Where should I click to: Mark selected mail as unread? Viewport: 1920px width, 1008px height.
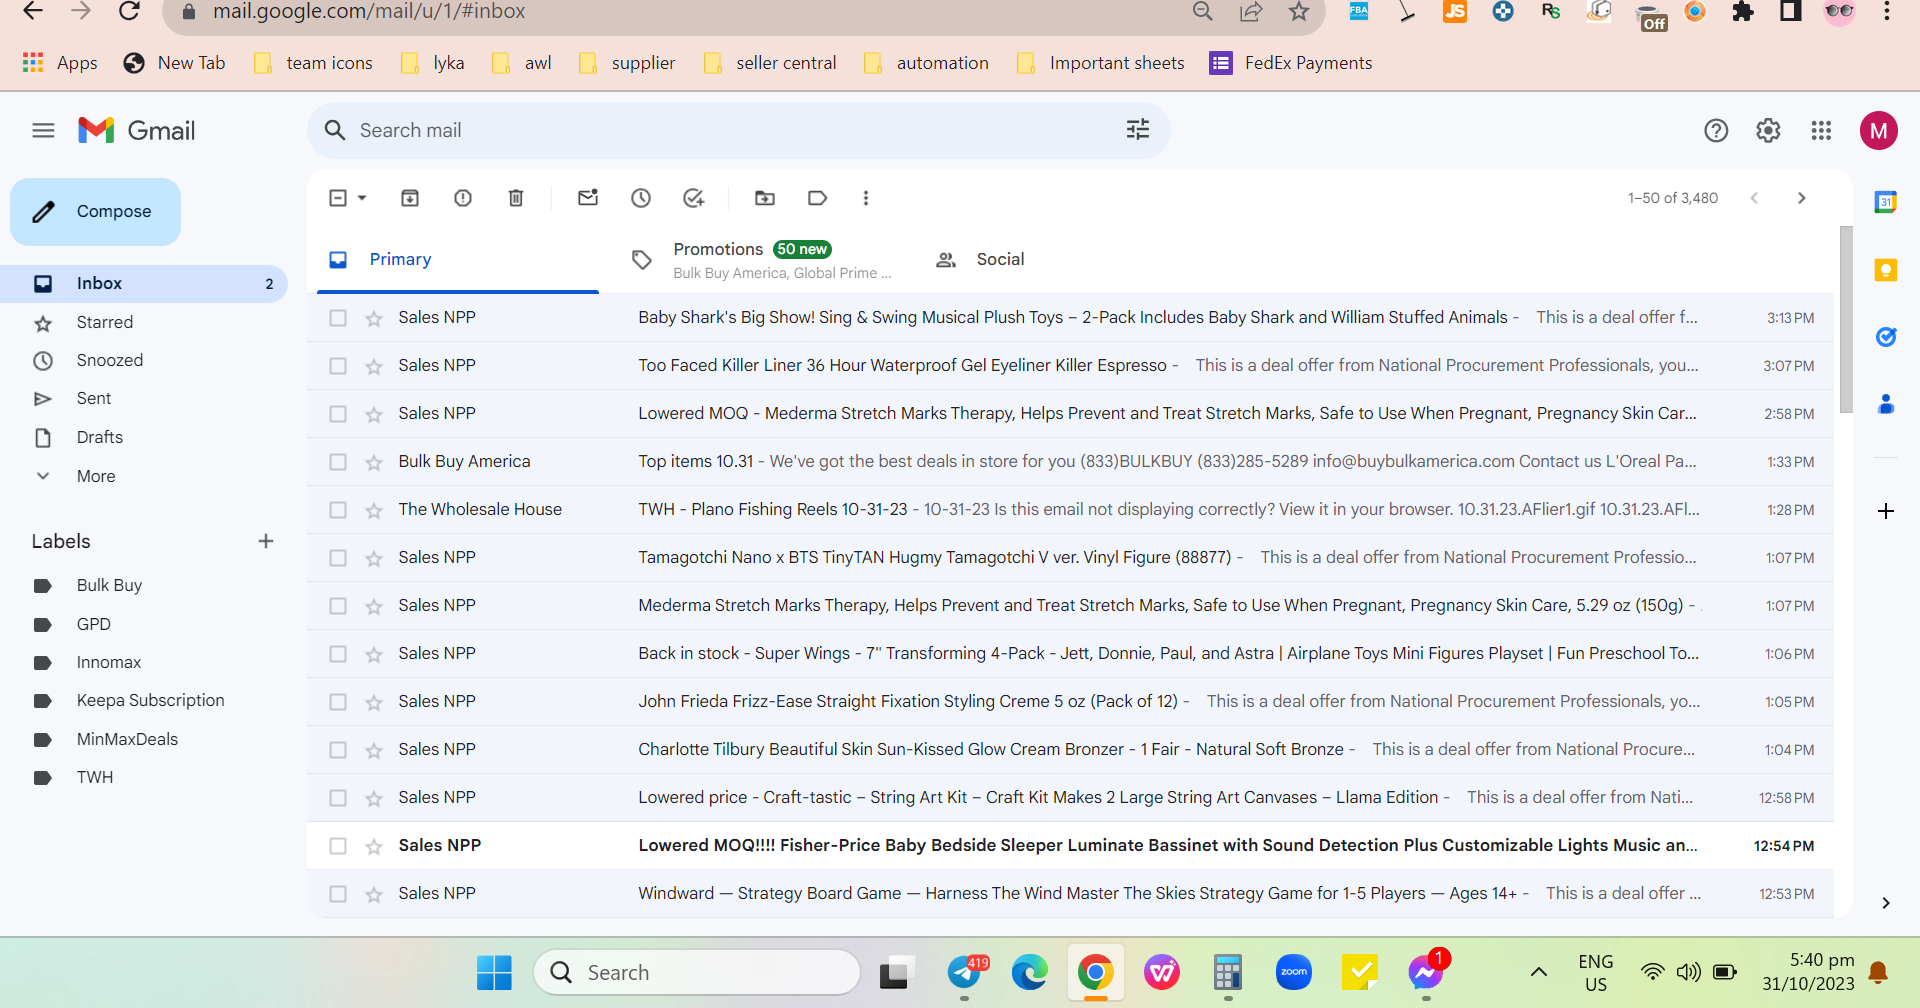pyautogui.click(x=588, y=198)
